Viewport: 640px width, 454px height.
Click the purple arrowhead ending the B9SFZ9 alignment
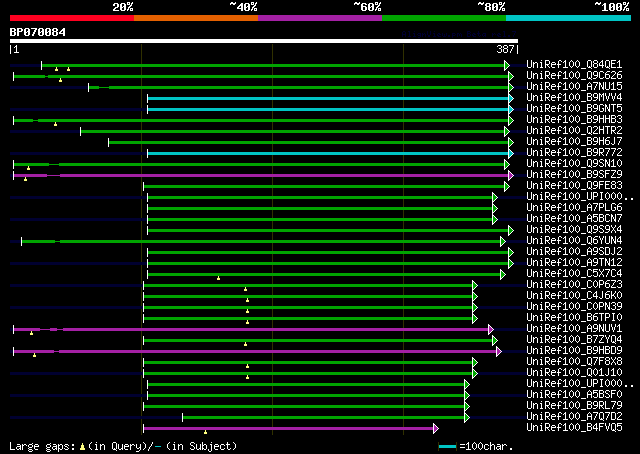[x=511, y=176]
